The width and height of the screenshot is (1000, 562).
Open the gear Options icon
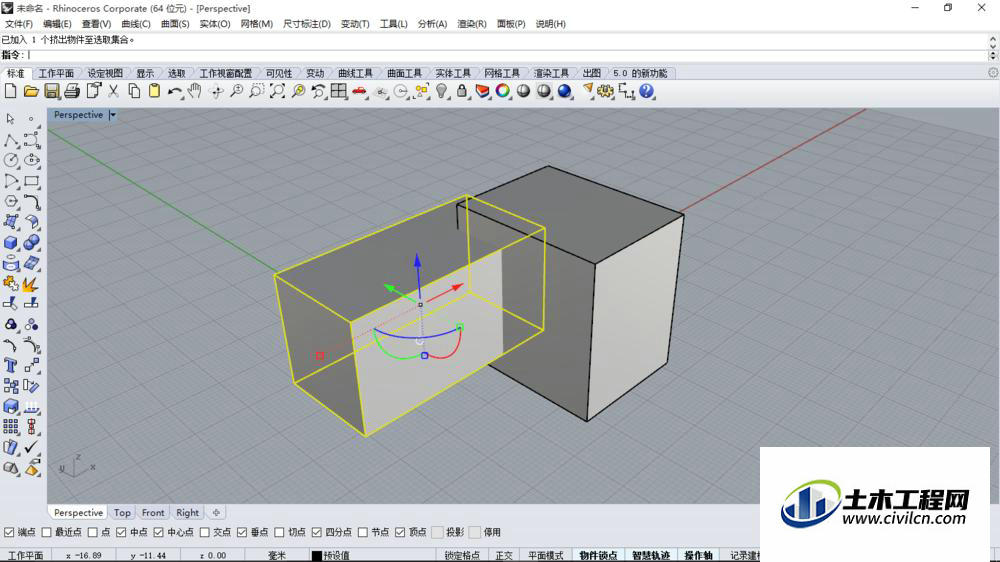(x=605, y=91)
